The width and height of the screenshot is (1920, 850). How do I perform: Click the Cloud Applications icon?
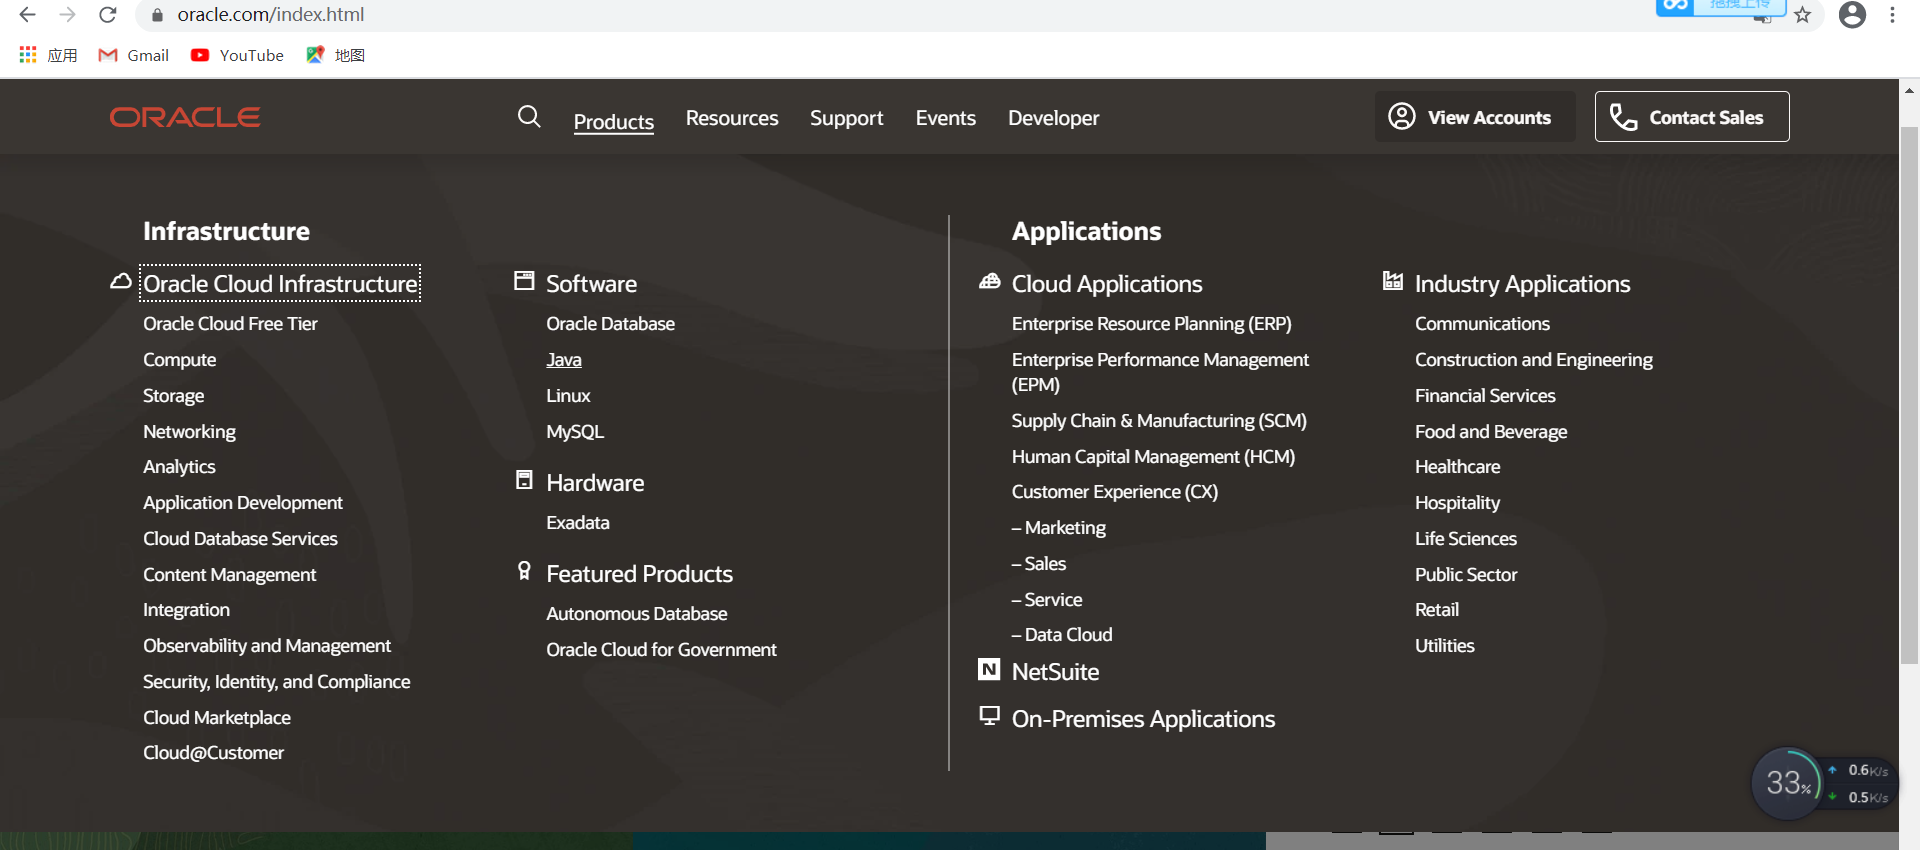click(x=990, y=281)
